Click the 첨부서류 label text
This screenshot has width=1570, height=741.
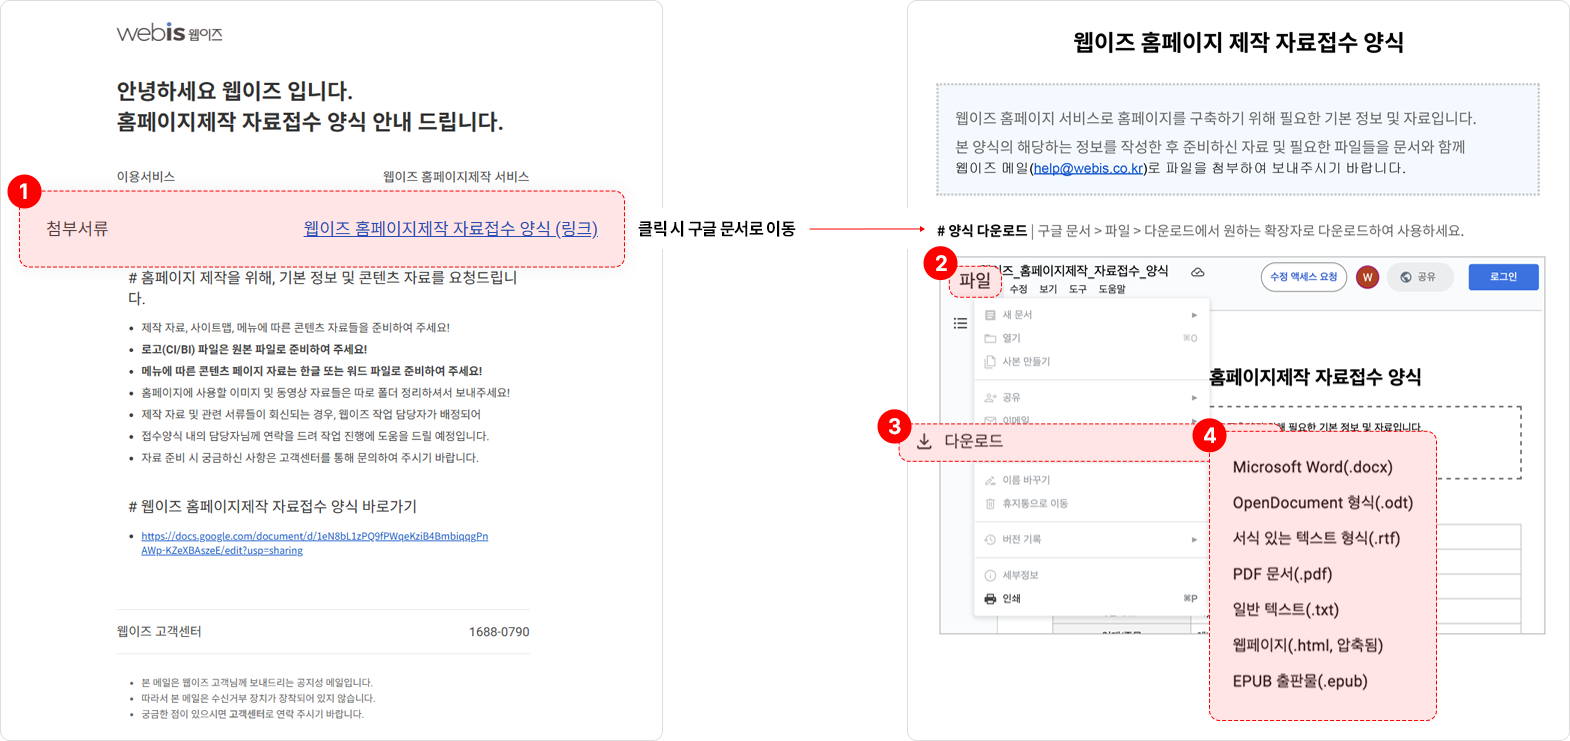pos(77,229)
